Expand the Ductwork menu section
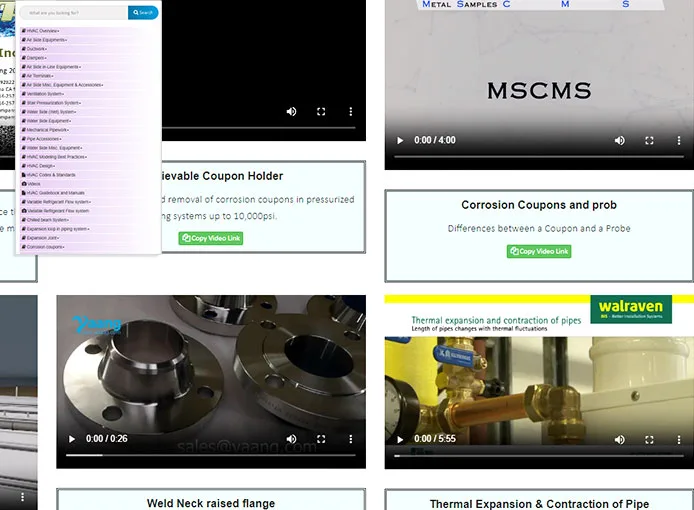 [x=37, y=49]
